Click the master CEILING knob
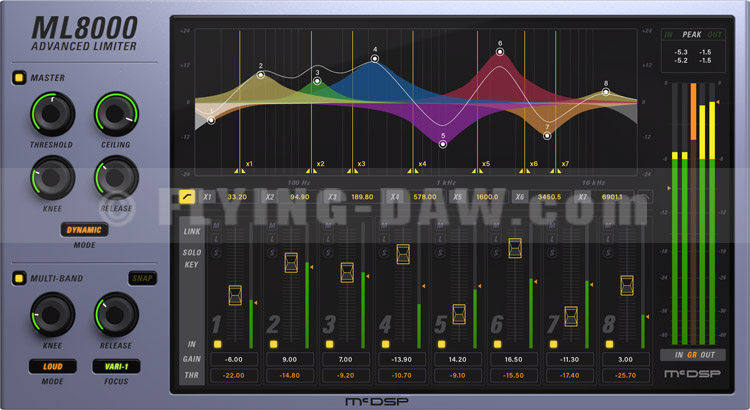Image resolution: width=750 pixels, height=410 pixels. tap(116, 114)
